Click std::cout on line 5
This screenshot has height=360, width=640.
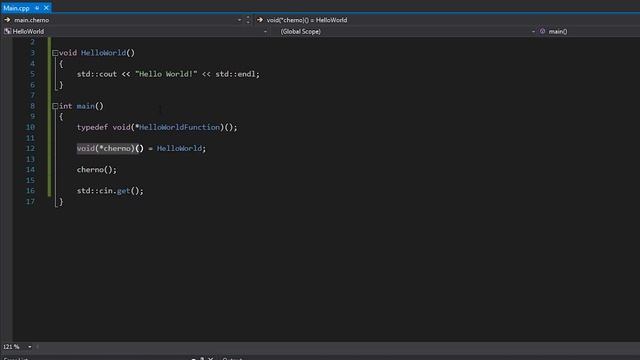point(97,74)
